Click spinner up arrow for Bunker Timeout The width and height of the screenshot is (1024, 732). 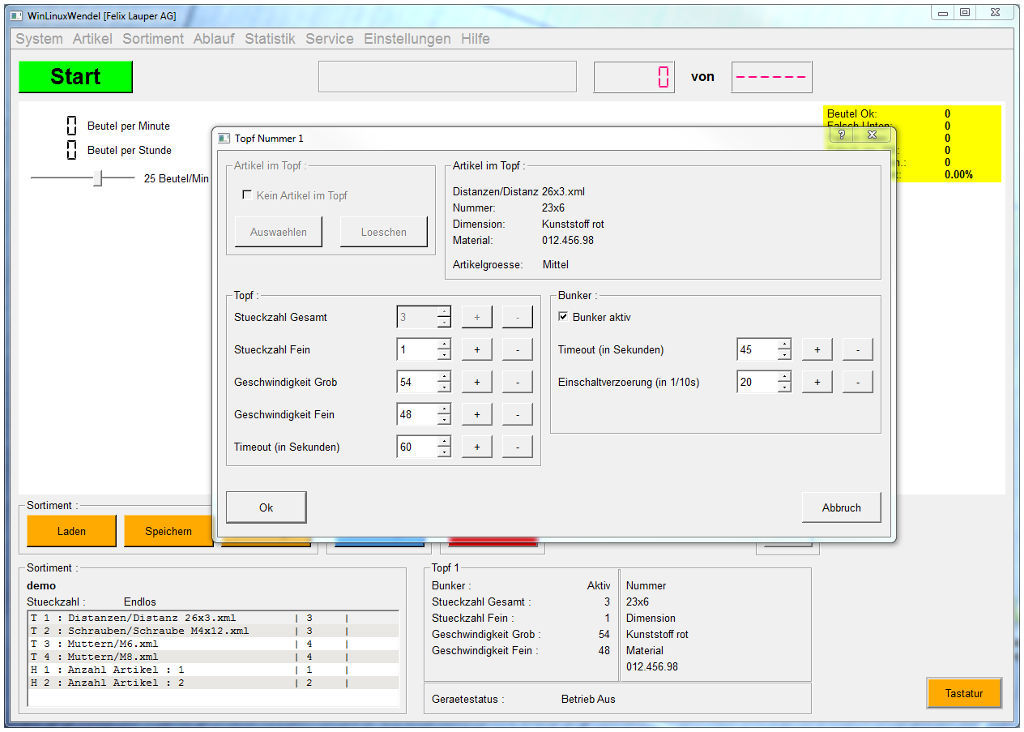pyautogui.click(x=784, y=344)
